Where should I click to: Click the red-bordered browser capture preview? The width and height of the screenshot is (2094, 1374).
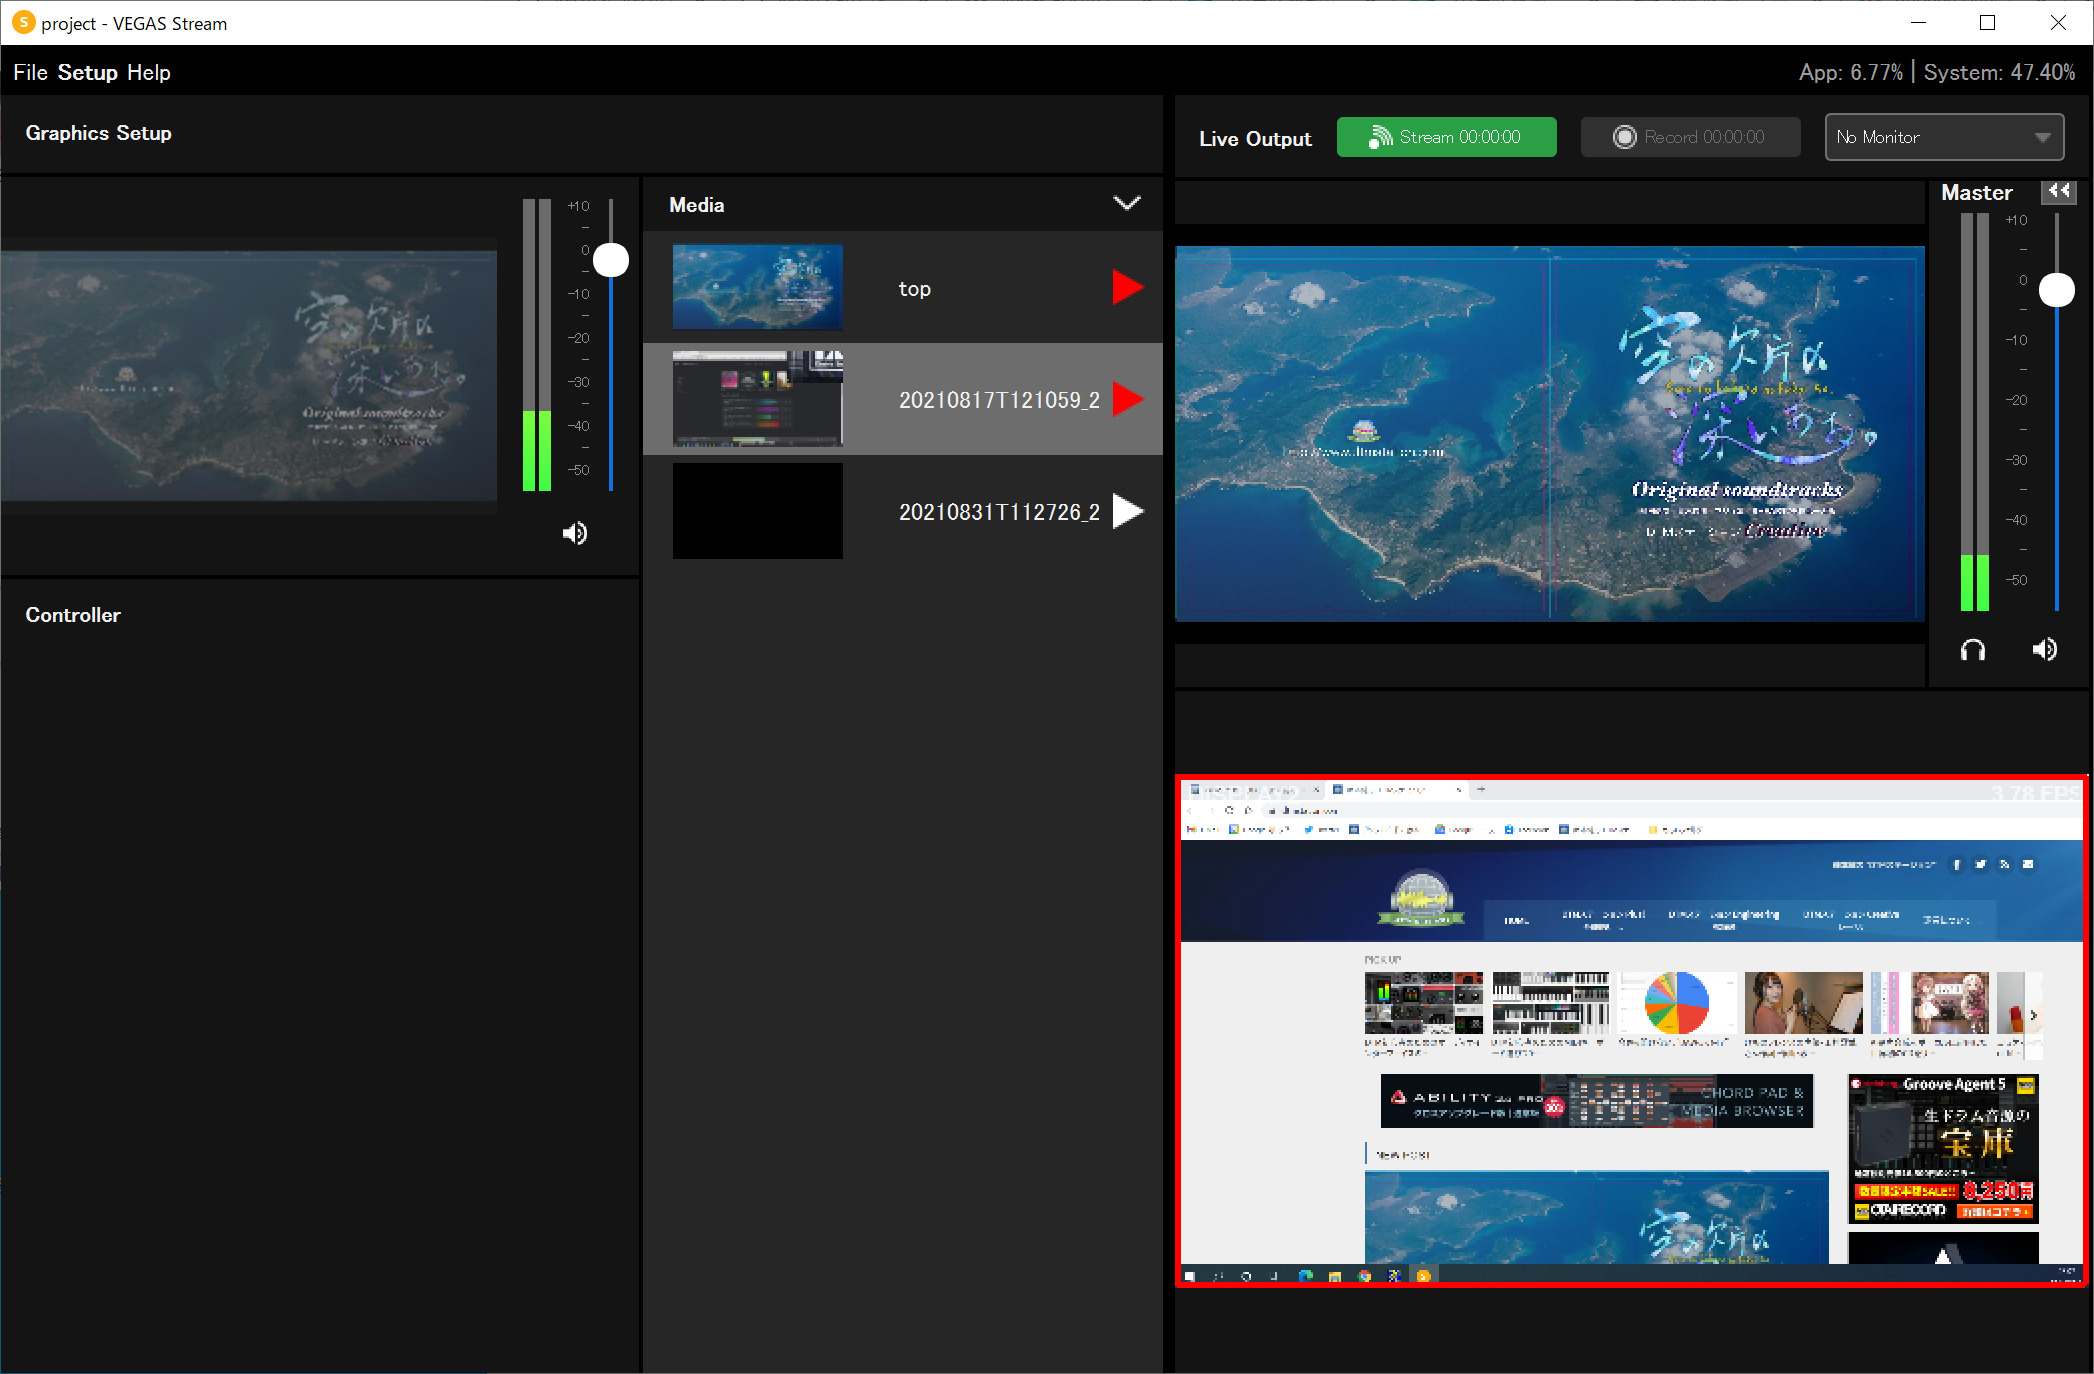coord(1631,1030)
